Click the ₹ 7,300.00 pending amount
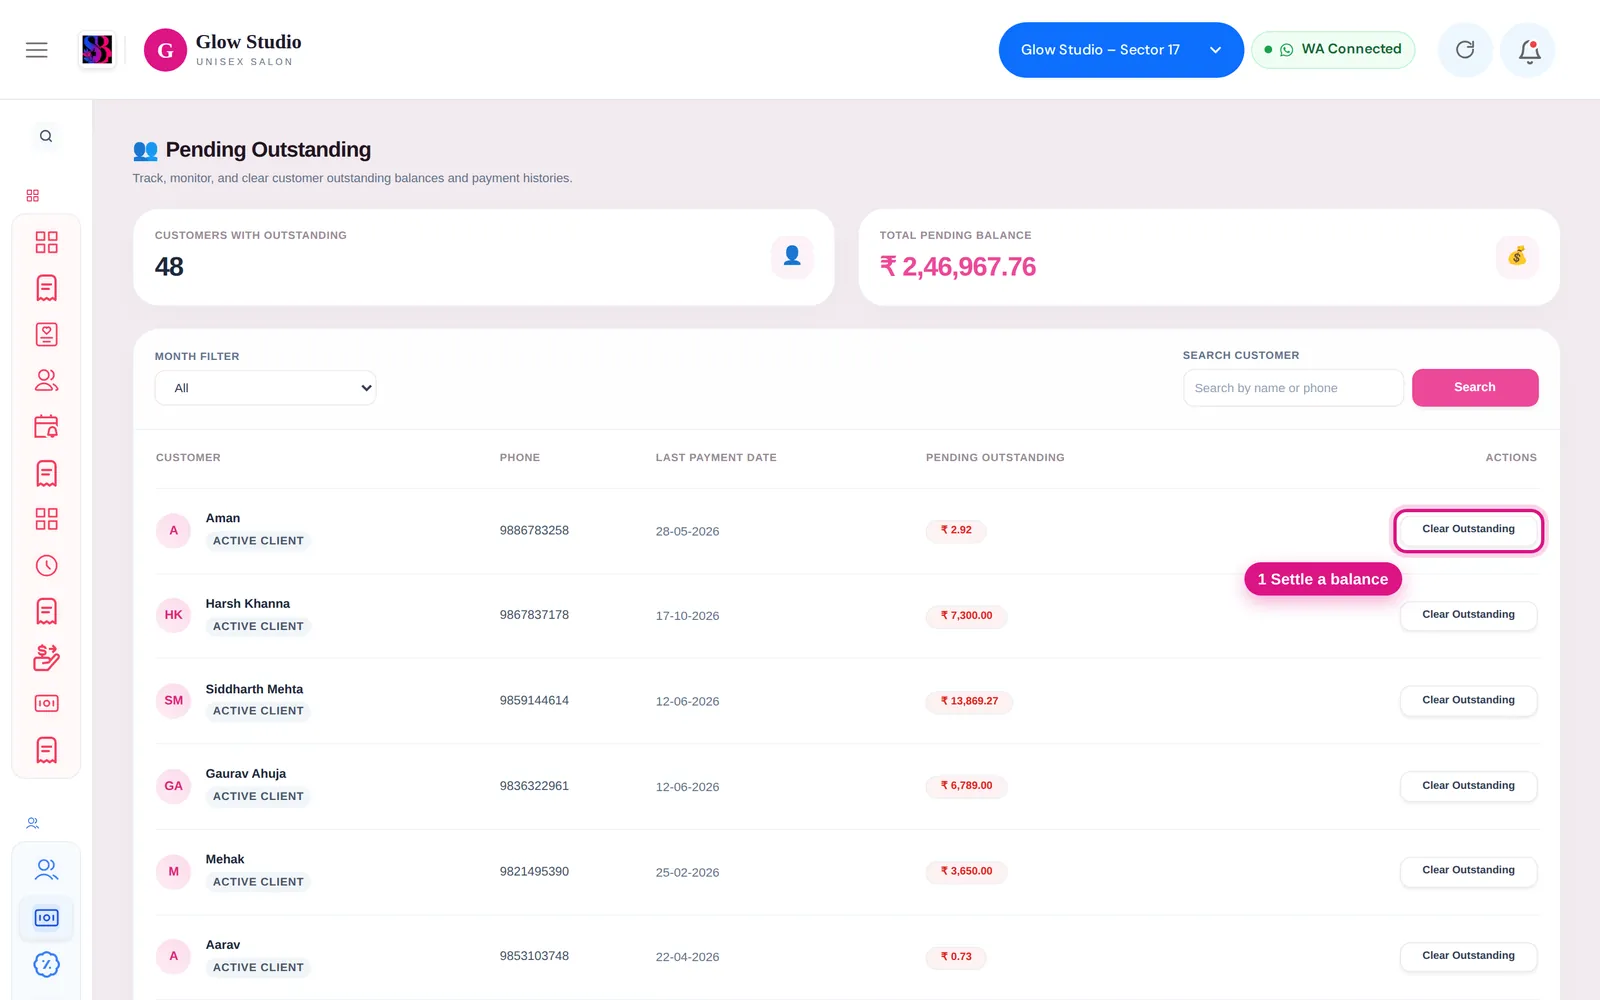Image resolution: width=1600 pixels, height=1000 pixels. point(966,616)
